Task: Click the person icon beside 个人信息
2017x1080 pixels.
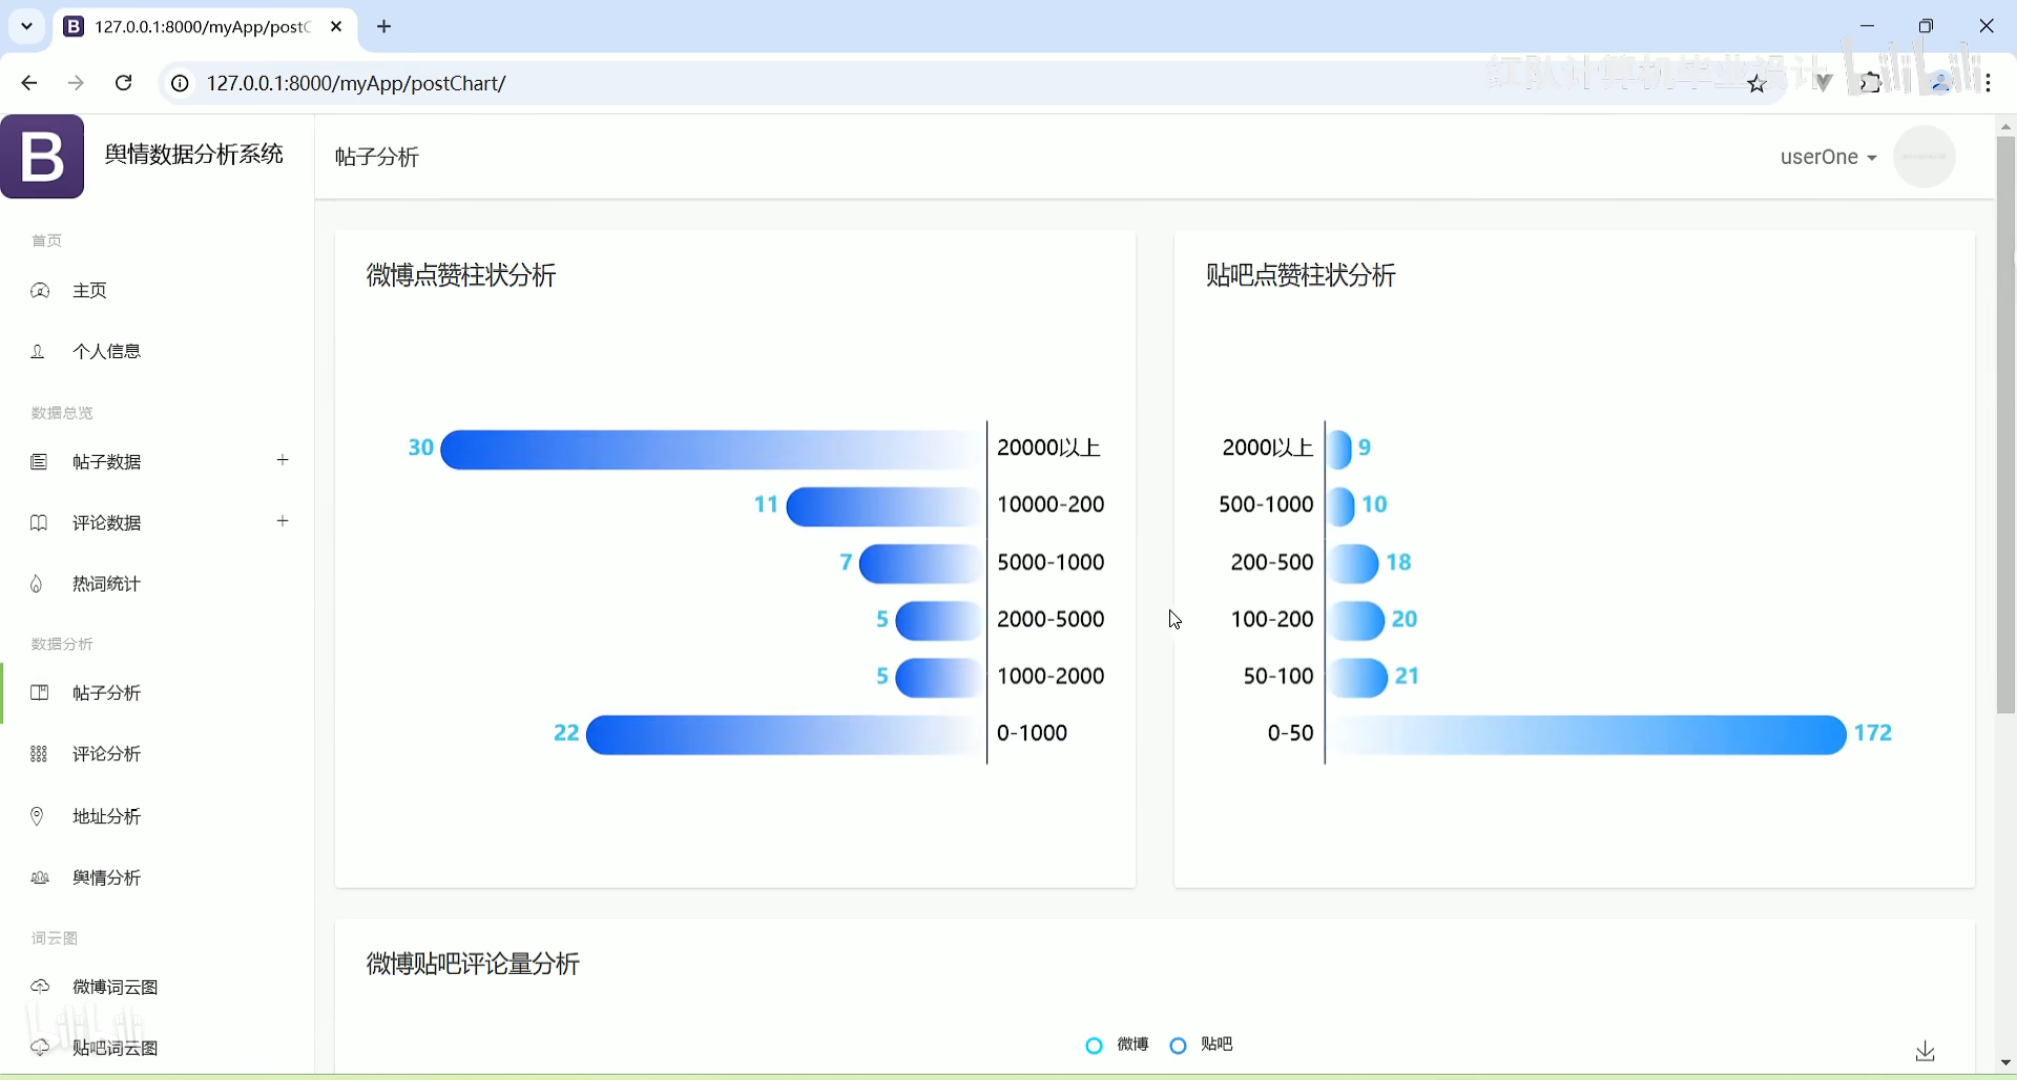Action: (x=38, y=351)
